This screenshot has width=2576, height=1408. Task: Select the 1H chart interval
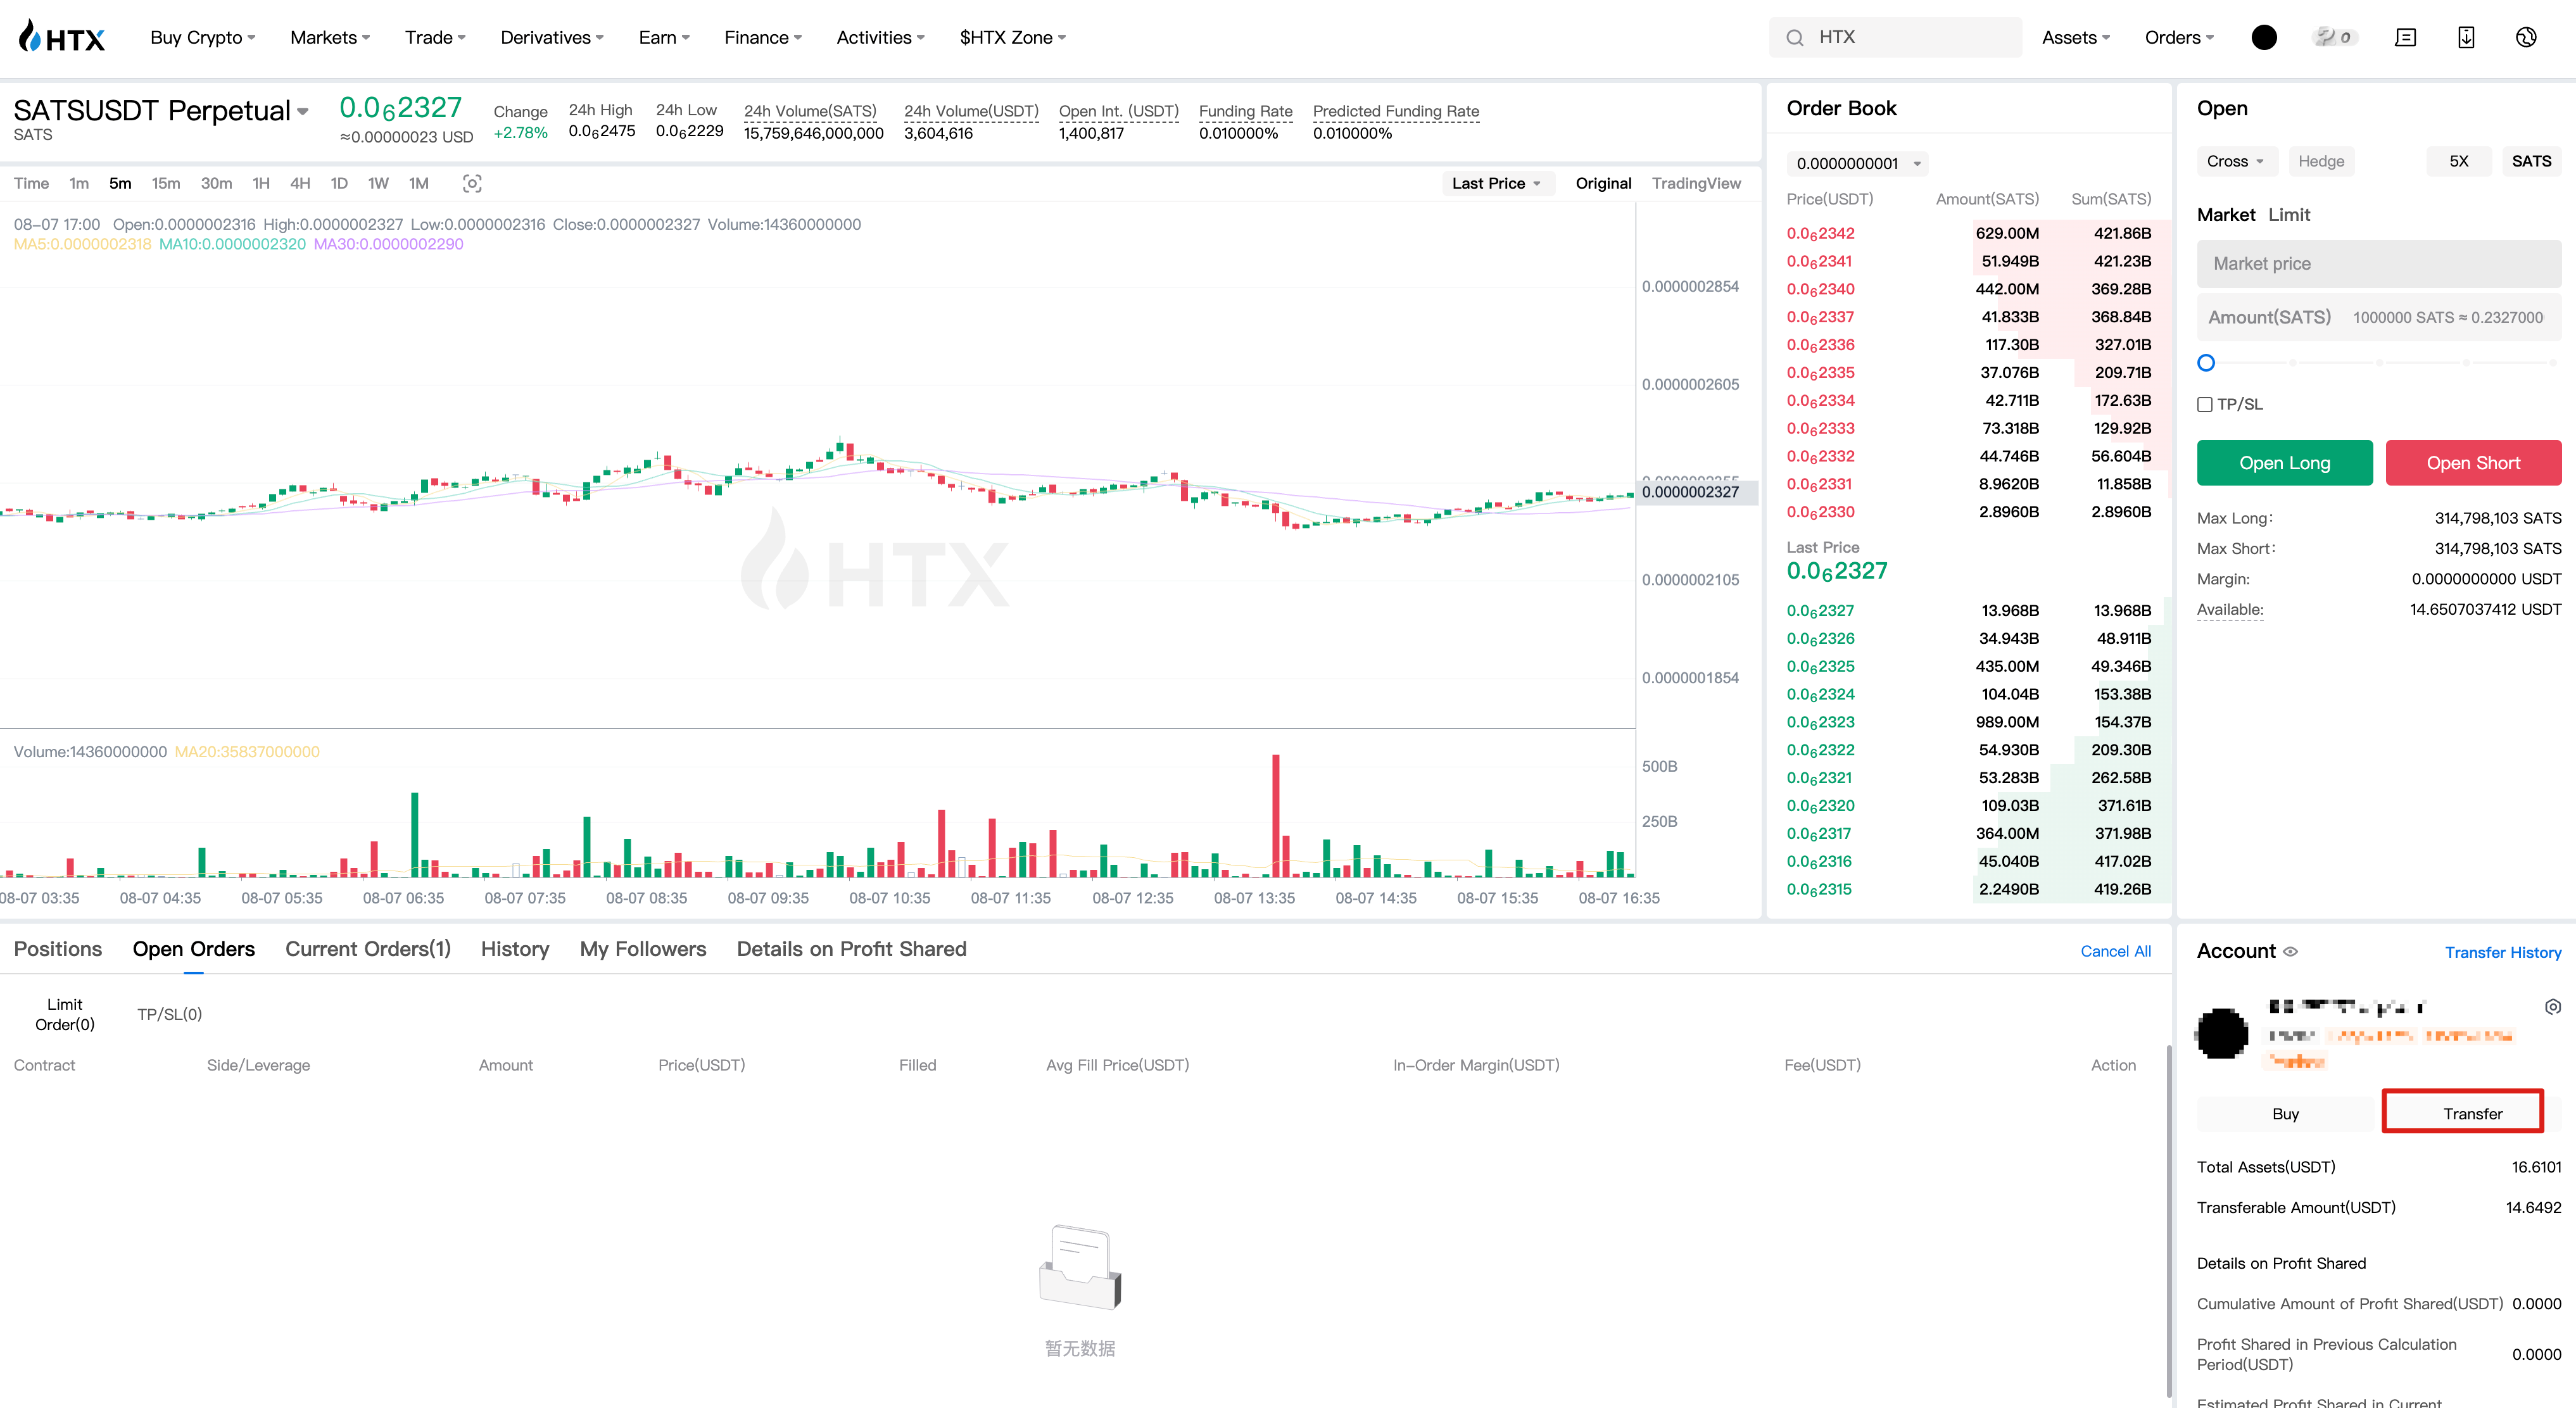[x=261, y=183]
